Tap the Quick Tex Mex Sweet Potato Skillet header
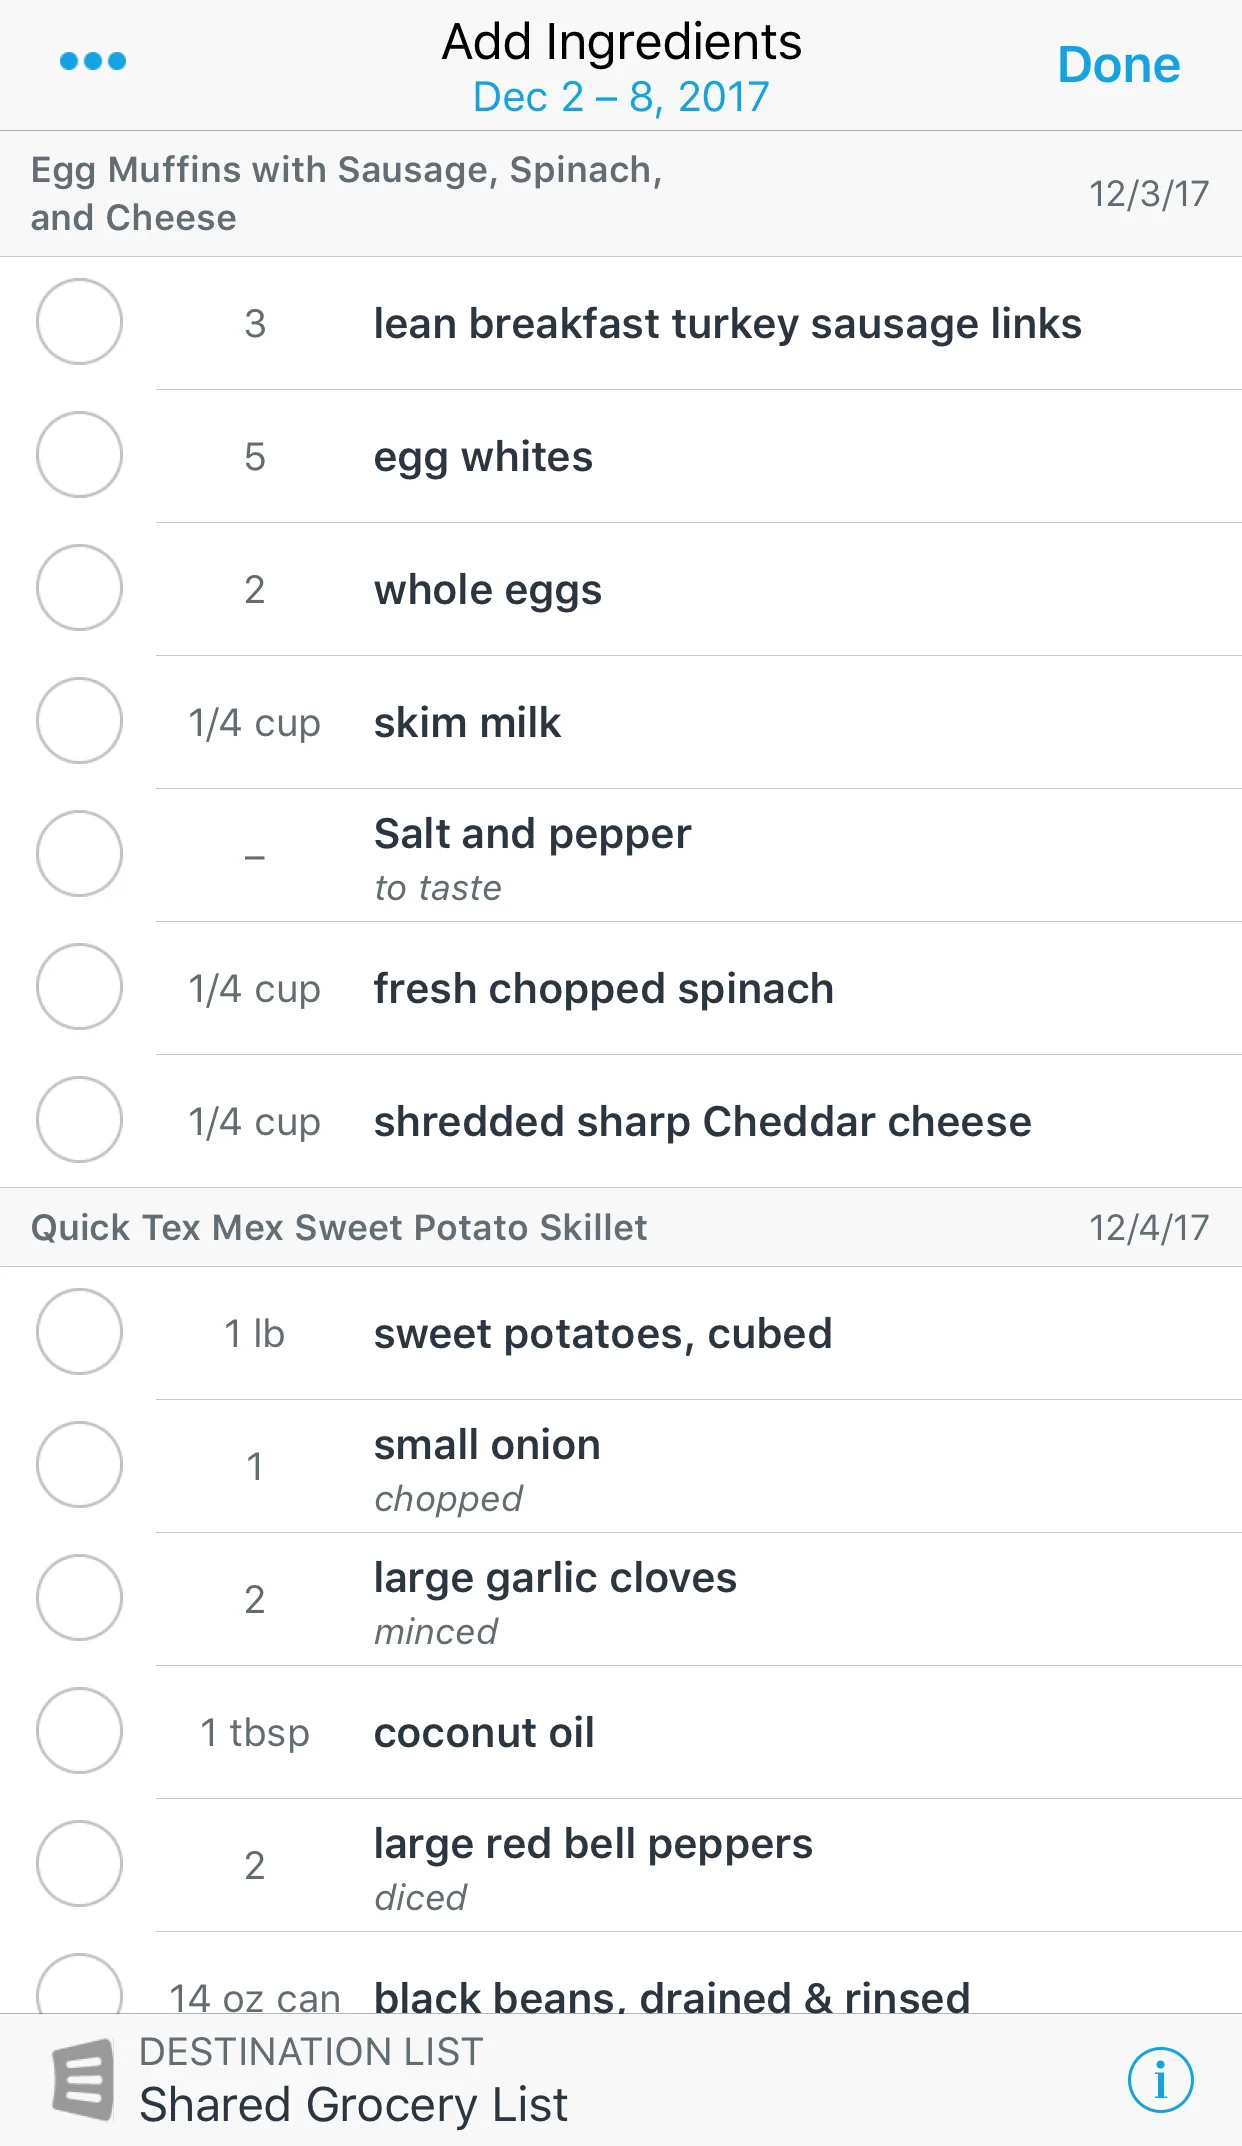 click(621, 1228)
